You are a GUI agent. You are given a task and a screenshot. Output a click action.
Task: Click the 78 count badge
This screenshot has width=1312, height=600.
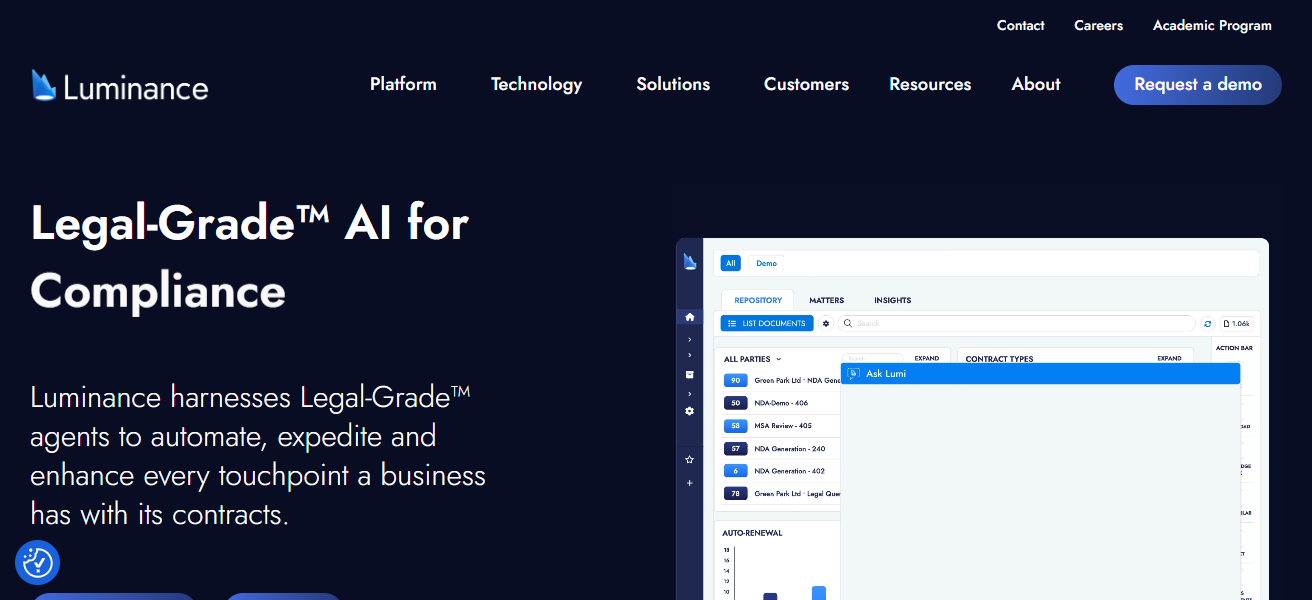[x=736, y=494]
